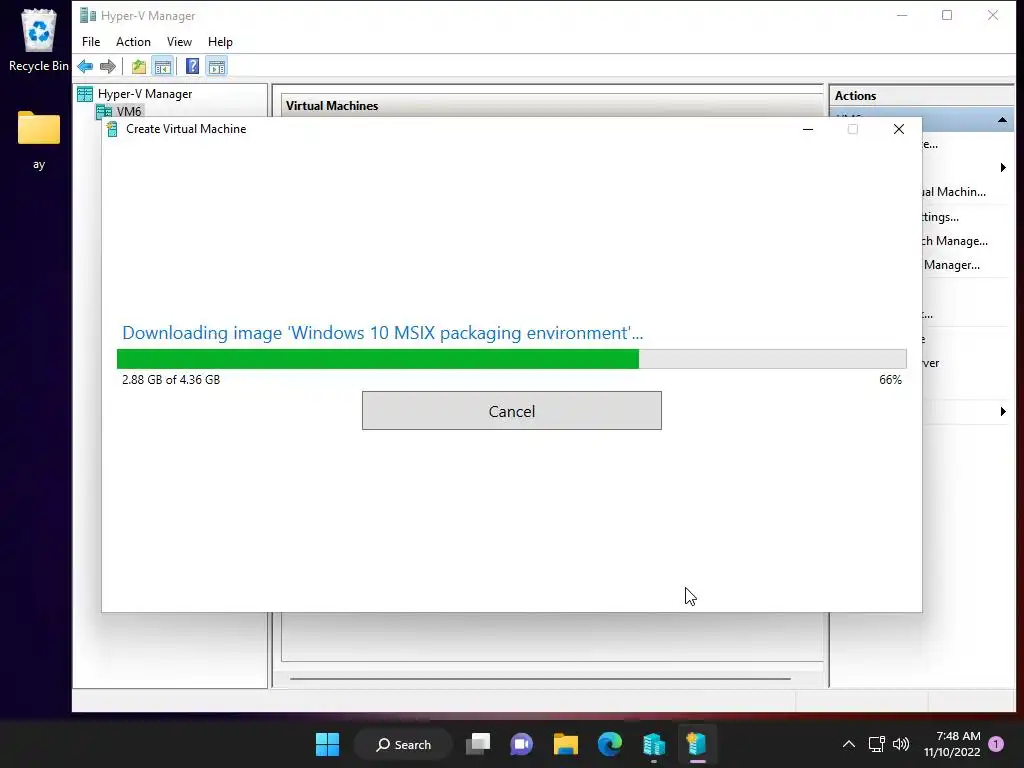Open the Help question mark toolbar icon
This screenshot has width=1024, height=768.
point(192,66)
